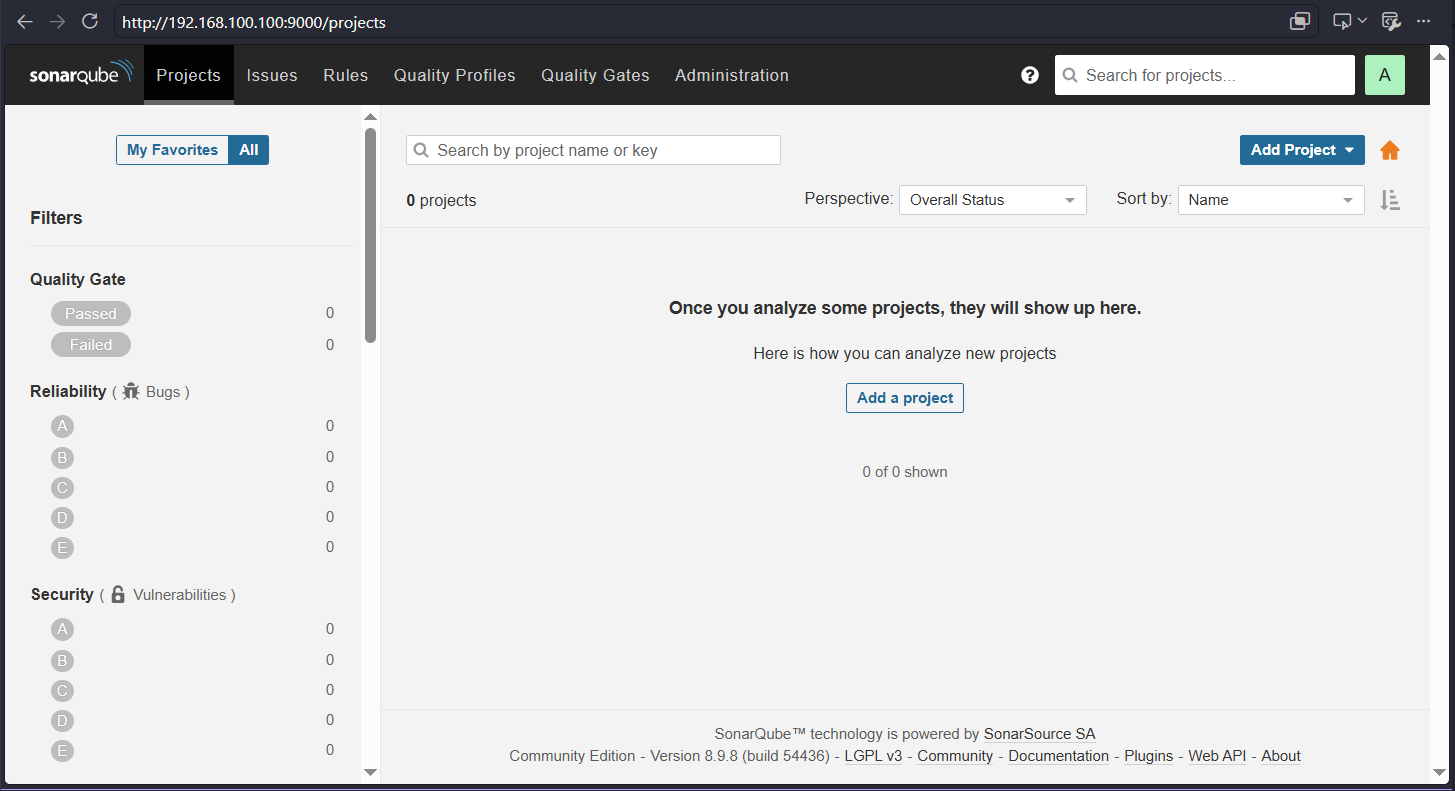This screenshot has height=791, width=1455.
Task: Toggle the sort order direction icon
Action: pyautogui.click(x=1390, y=200)
